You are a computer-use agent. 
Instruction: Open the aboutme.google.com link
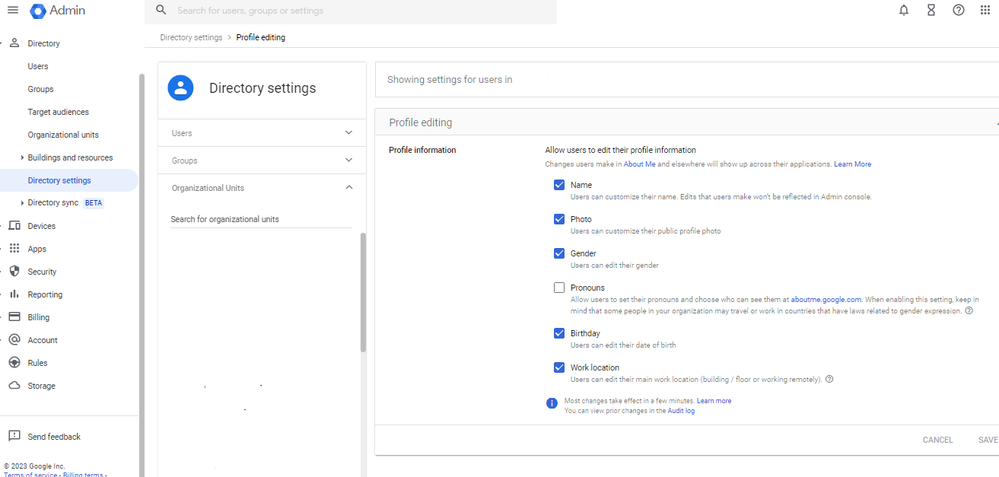(826, 299)
